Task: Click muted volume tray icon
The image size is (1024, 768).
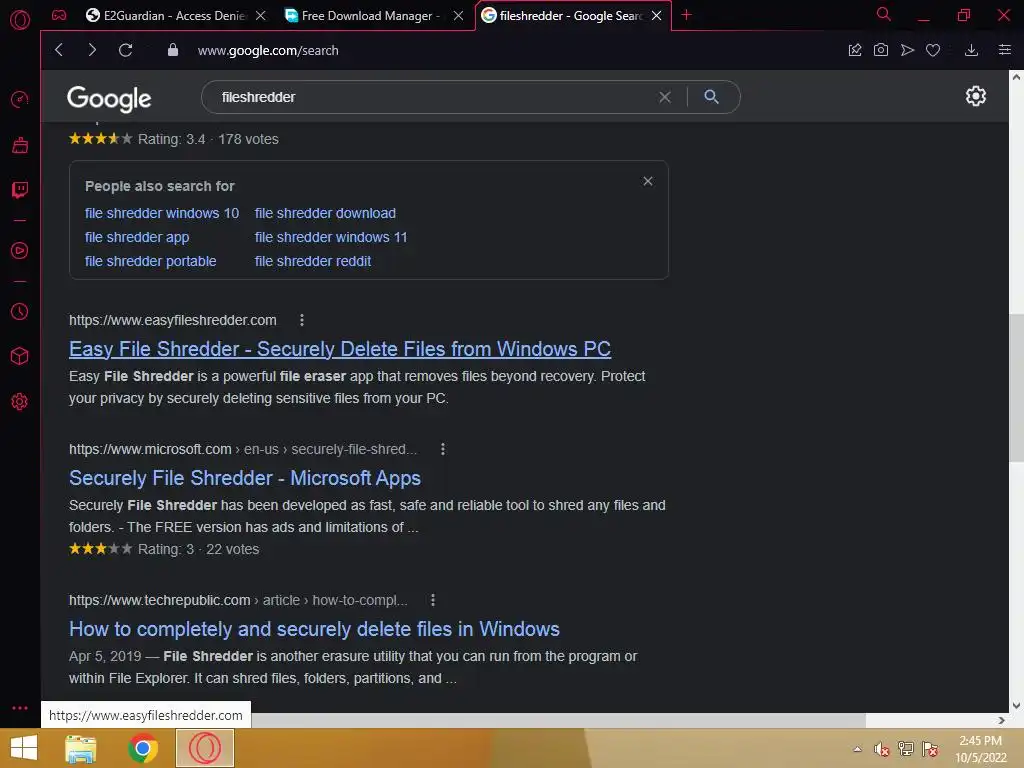Action: click(882, 749)
